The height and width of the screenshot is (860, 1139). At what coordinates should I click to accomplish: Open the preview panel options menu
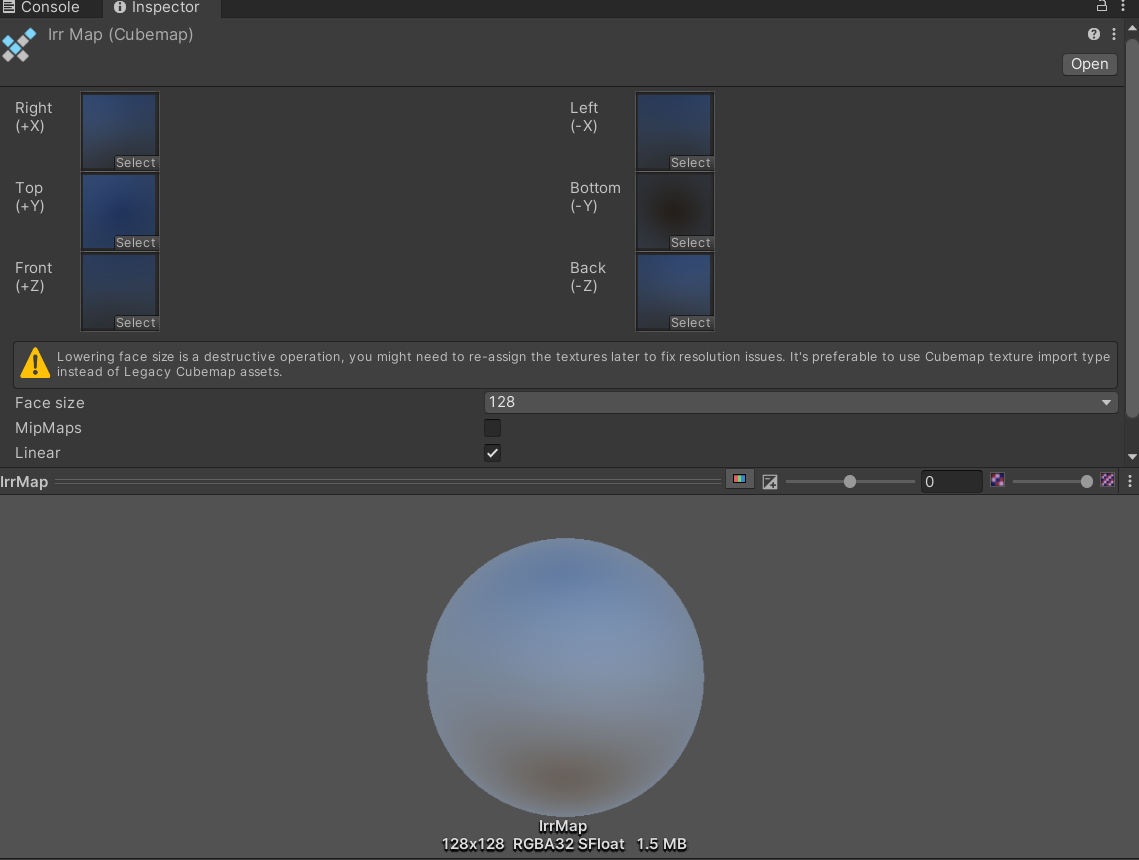[1130, 480]
